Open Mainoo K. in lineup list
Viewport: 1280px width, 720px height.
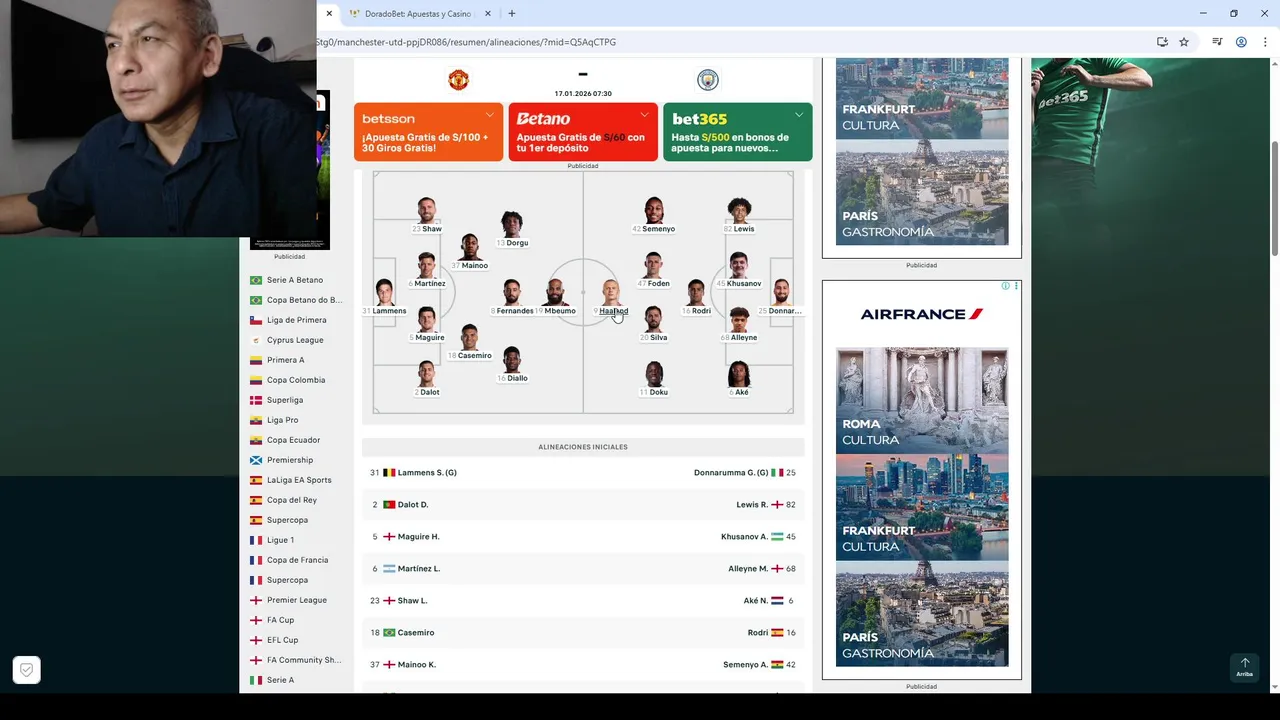pyautogui.click(x=417, y=665)
